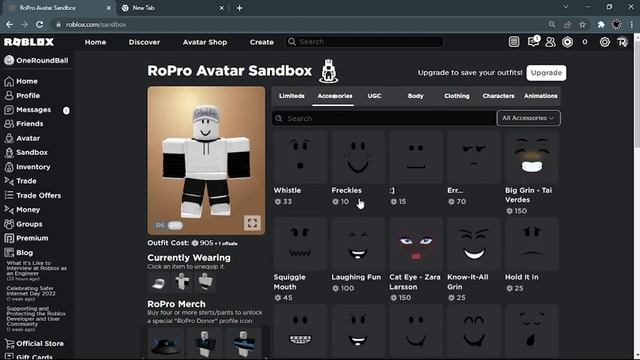Select the Big Grin - Tai Verdes face
The height and width of the screenshot is (360, 640).
pos(531,157)
